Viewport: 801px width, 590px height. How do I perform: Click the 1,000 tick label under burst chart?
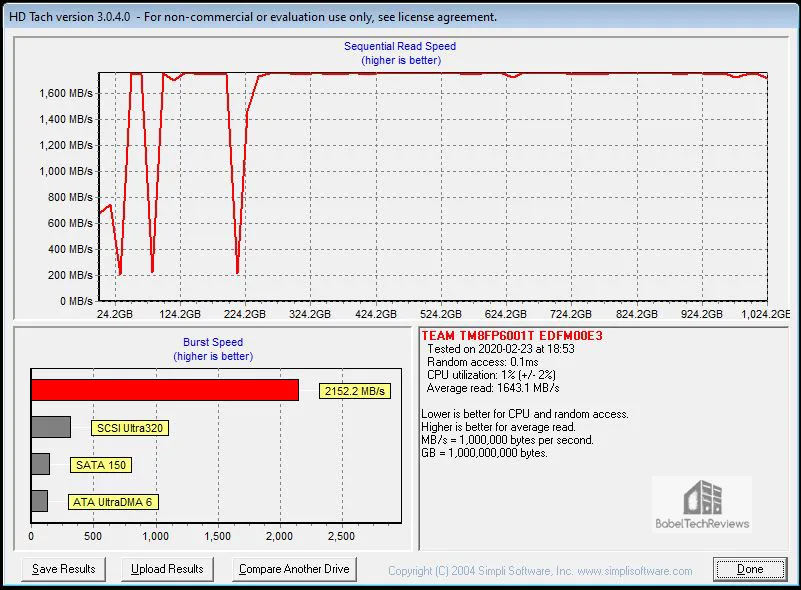(155, 536)
